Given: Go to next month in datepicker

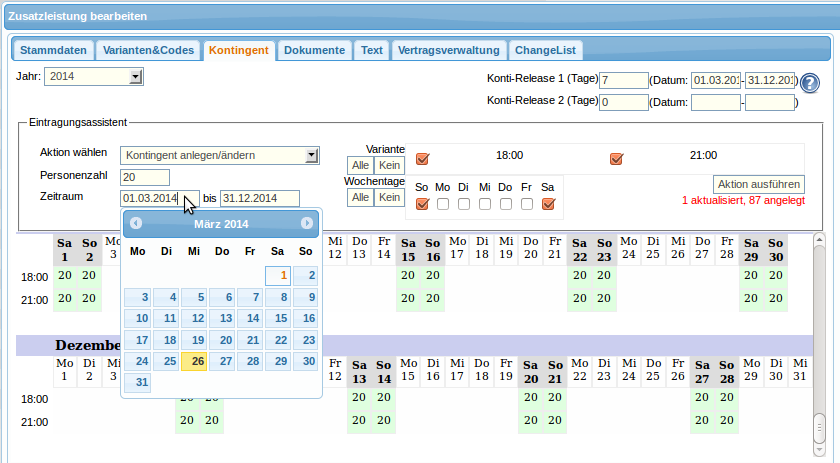Looking at the screenshot, I should [307, 223].
